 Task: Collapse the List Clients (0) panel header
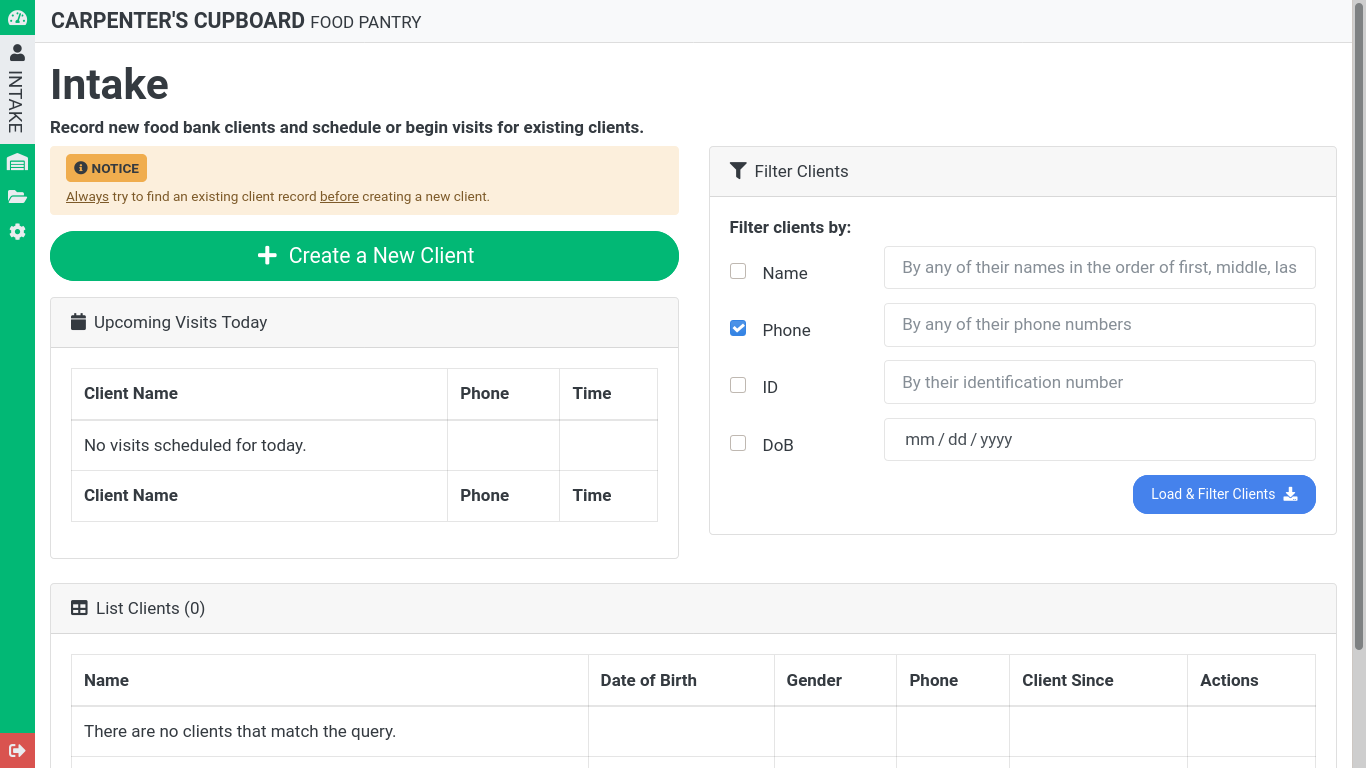click(692, 608)
